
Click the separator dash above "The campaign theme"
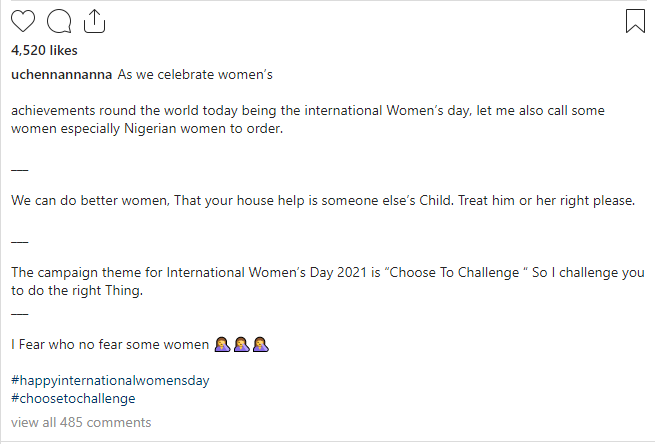(20, 242)
